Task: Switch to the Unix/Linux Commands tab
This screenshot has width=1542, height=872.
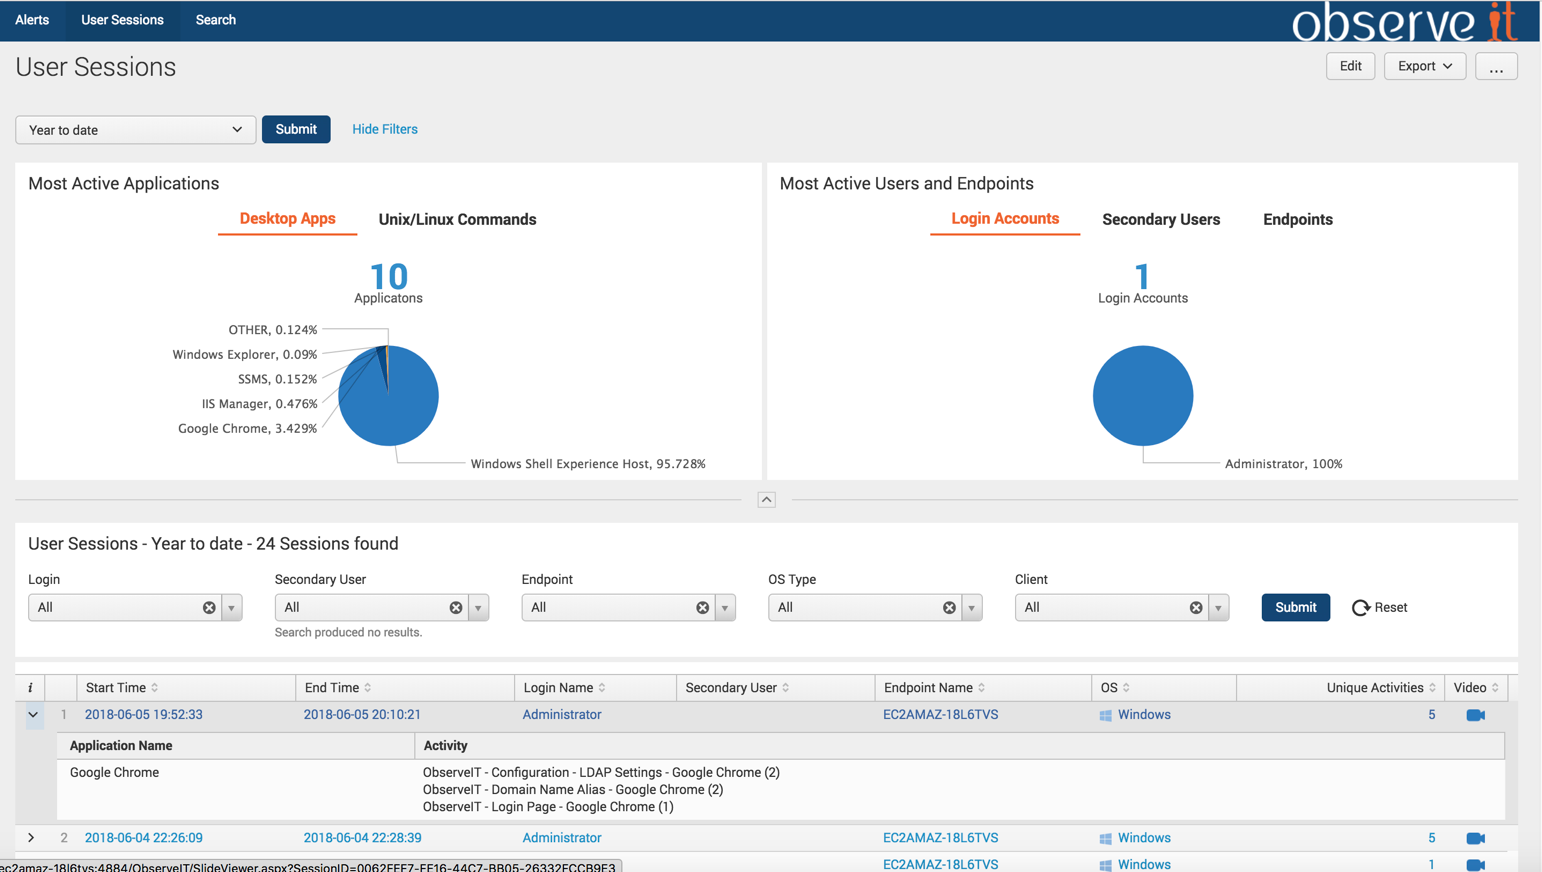Action: [x=456, y=219]
